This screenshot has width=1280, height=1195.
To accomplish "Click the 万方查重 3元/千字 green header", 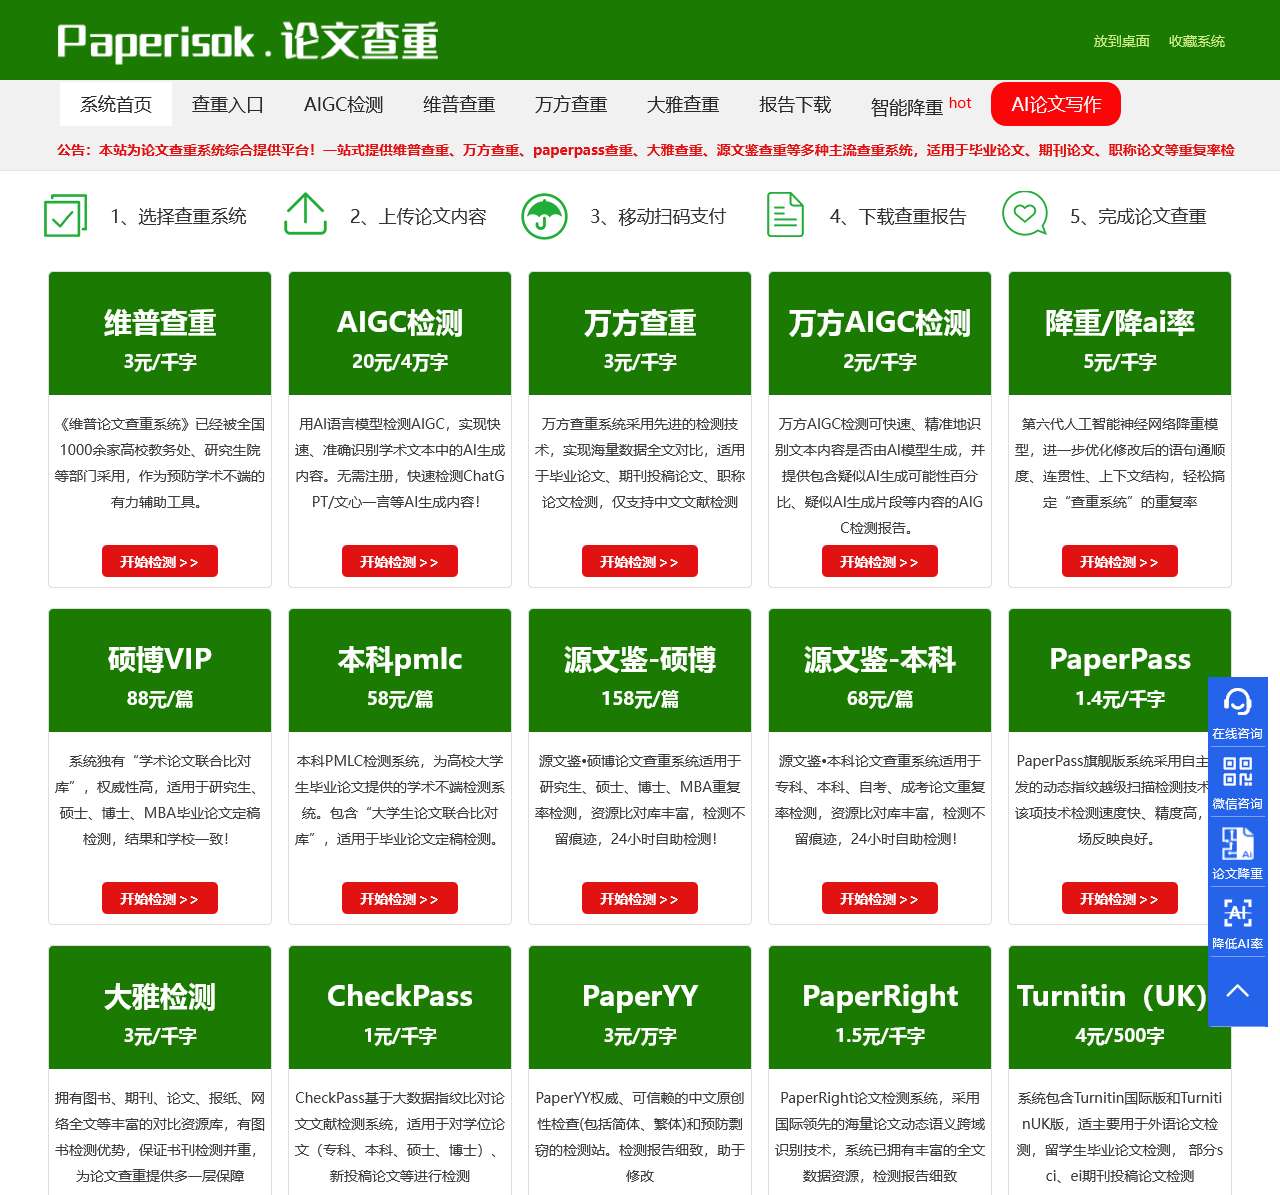I will (640, 334).
